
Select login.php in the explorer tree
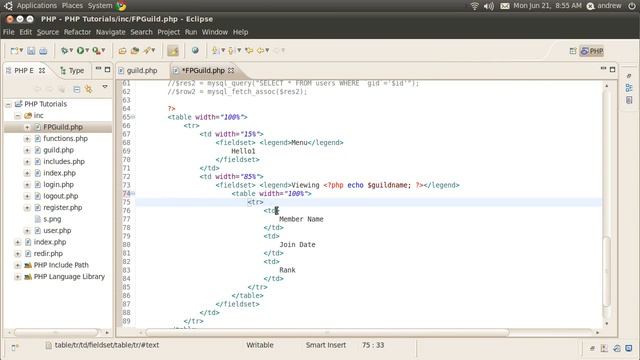58,185
